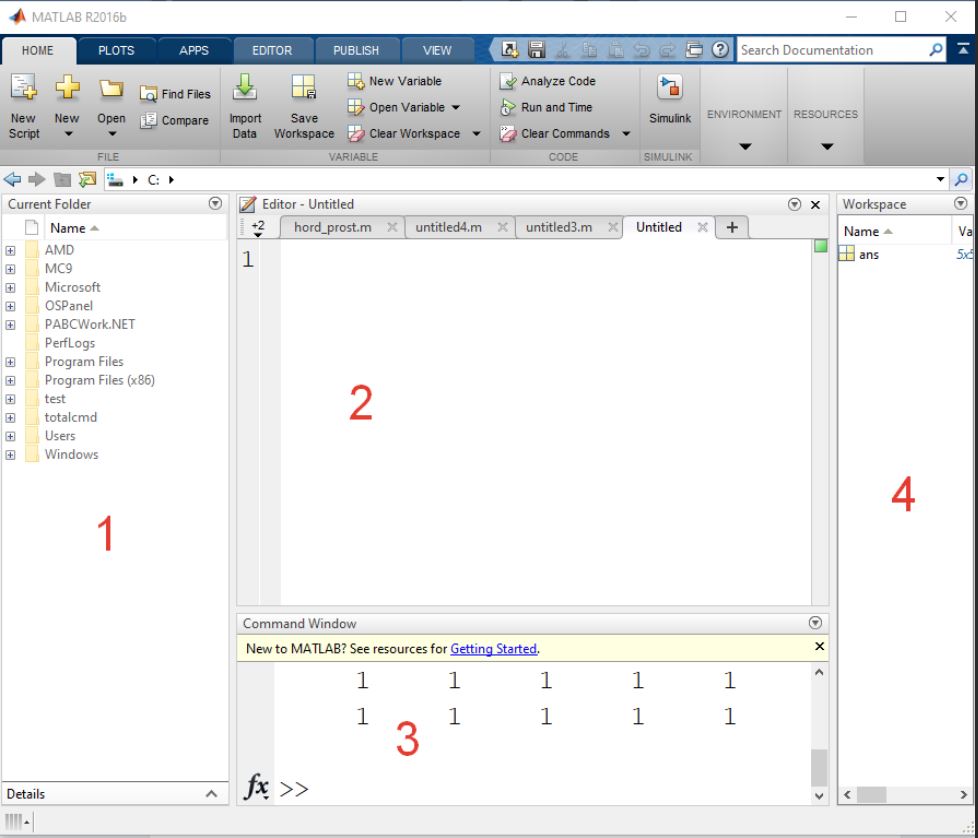The height and width of the screenshot is (838, 978).
Task: Open the RESOURCES section dropdown
Action: tap(826, 147)
